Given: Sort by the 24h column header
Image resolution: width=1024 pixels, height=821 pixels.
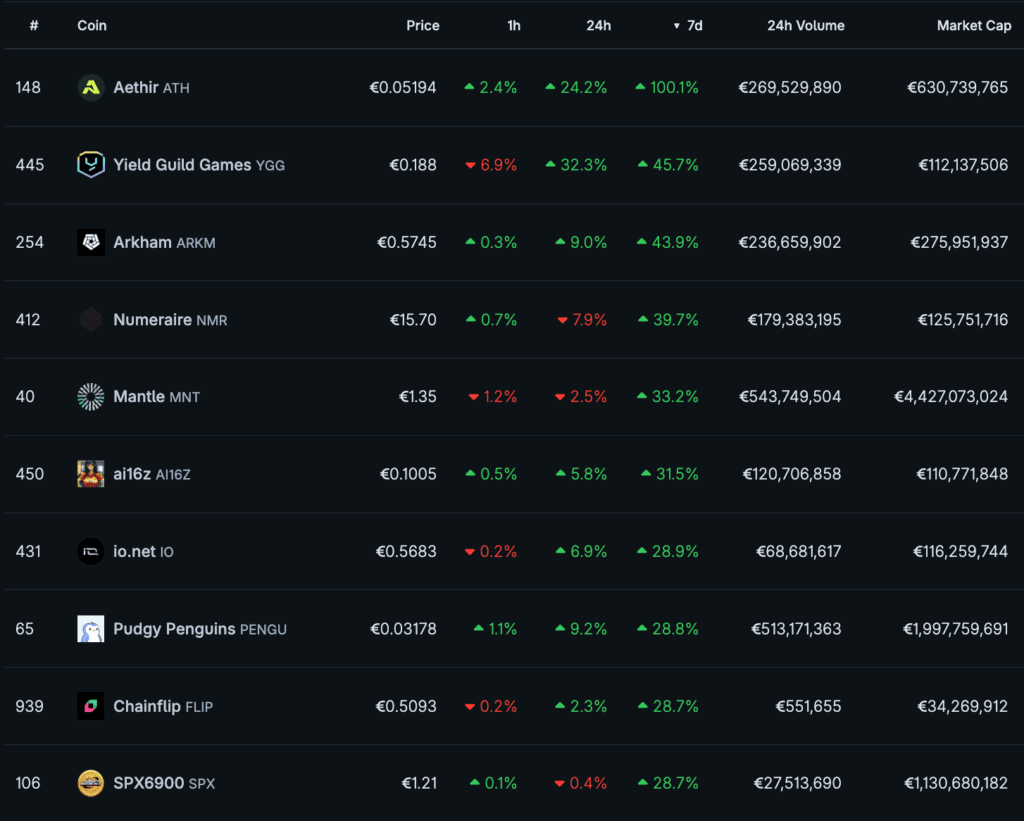Looking at the screenshot, I should [x=598, y=25].
